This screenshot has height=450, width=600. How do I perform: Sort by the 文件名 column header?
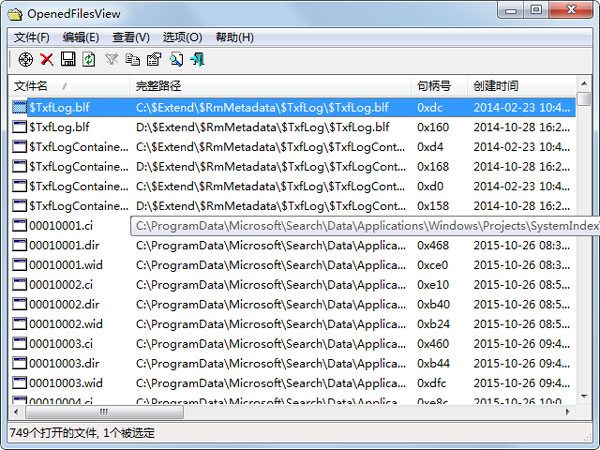[x=69, y=86]
